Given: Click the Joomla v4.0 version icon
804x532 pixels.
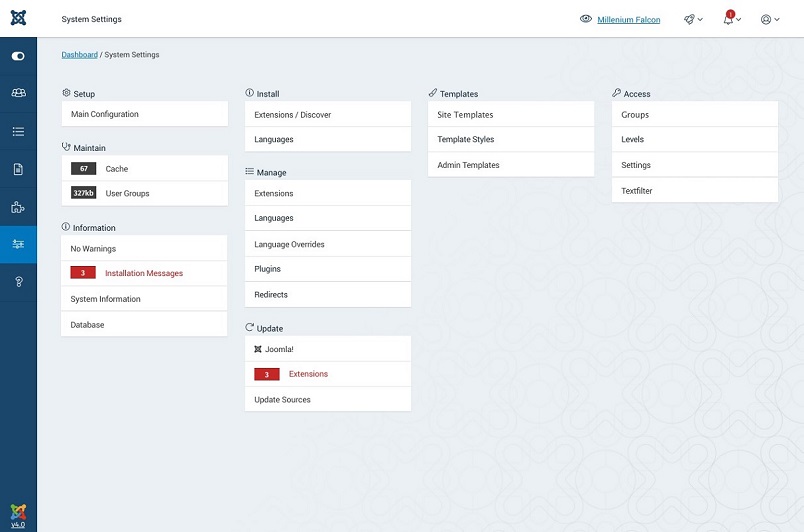Looking at the screenshot, I should [18, 515].
